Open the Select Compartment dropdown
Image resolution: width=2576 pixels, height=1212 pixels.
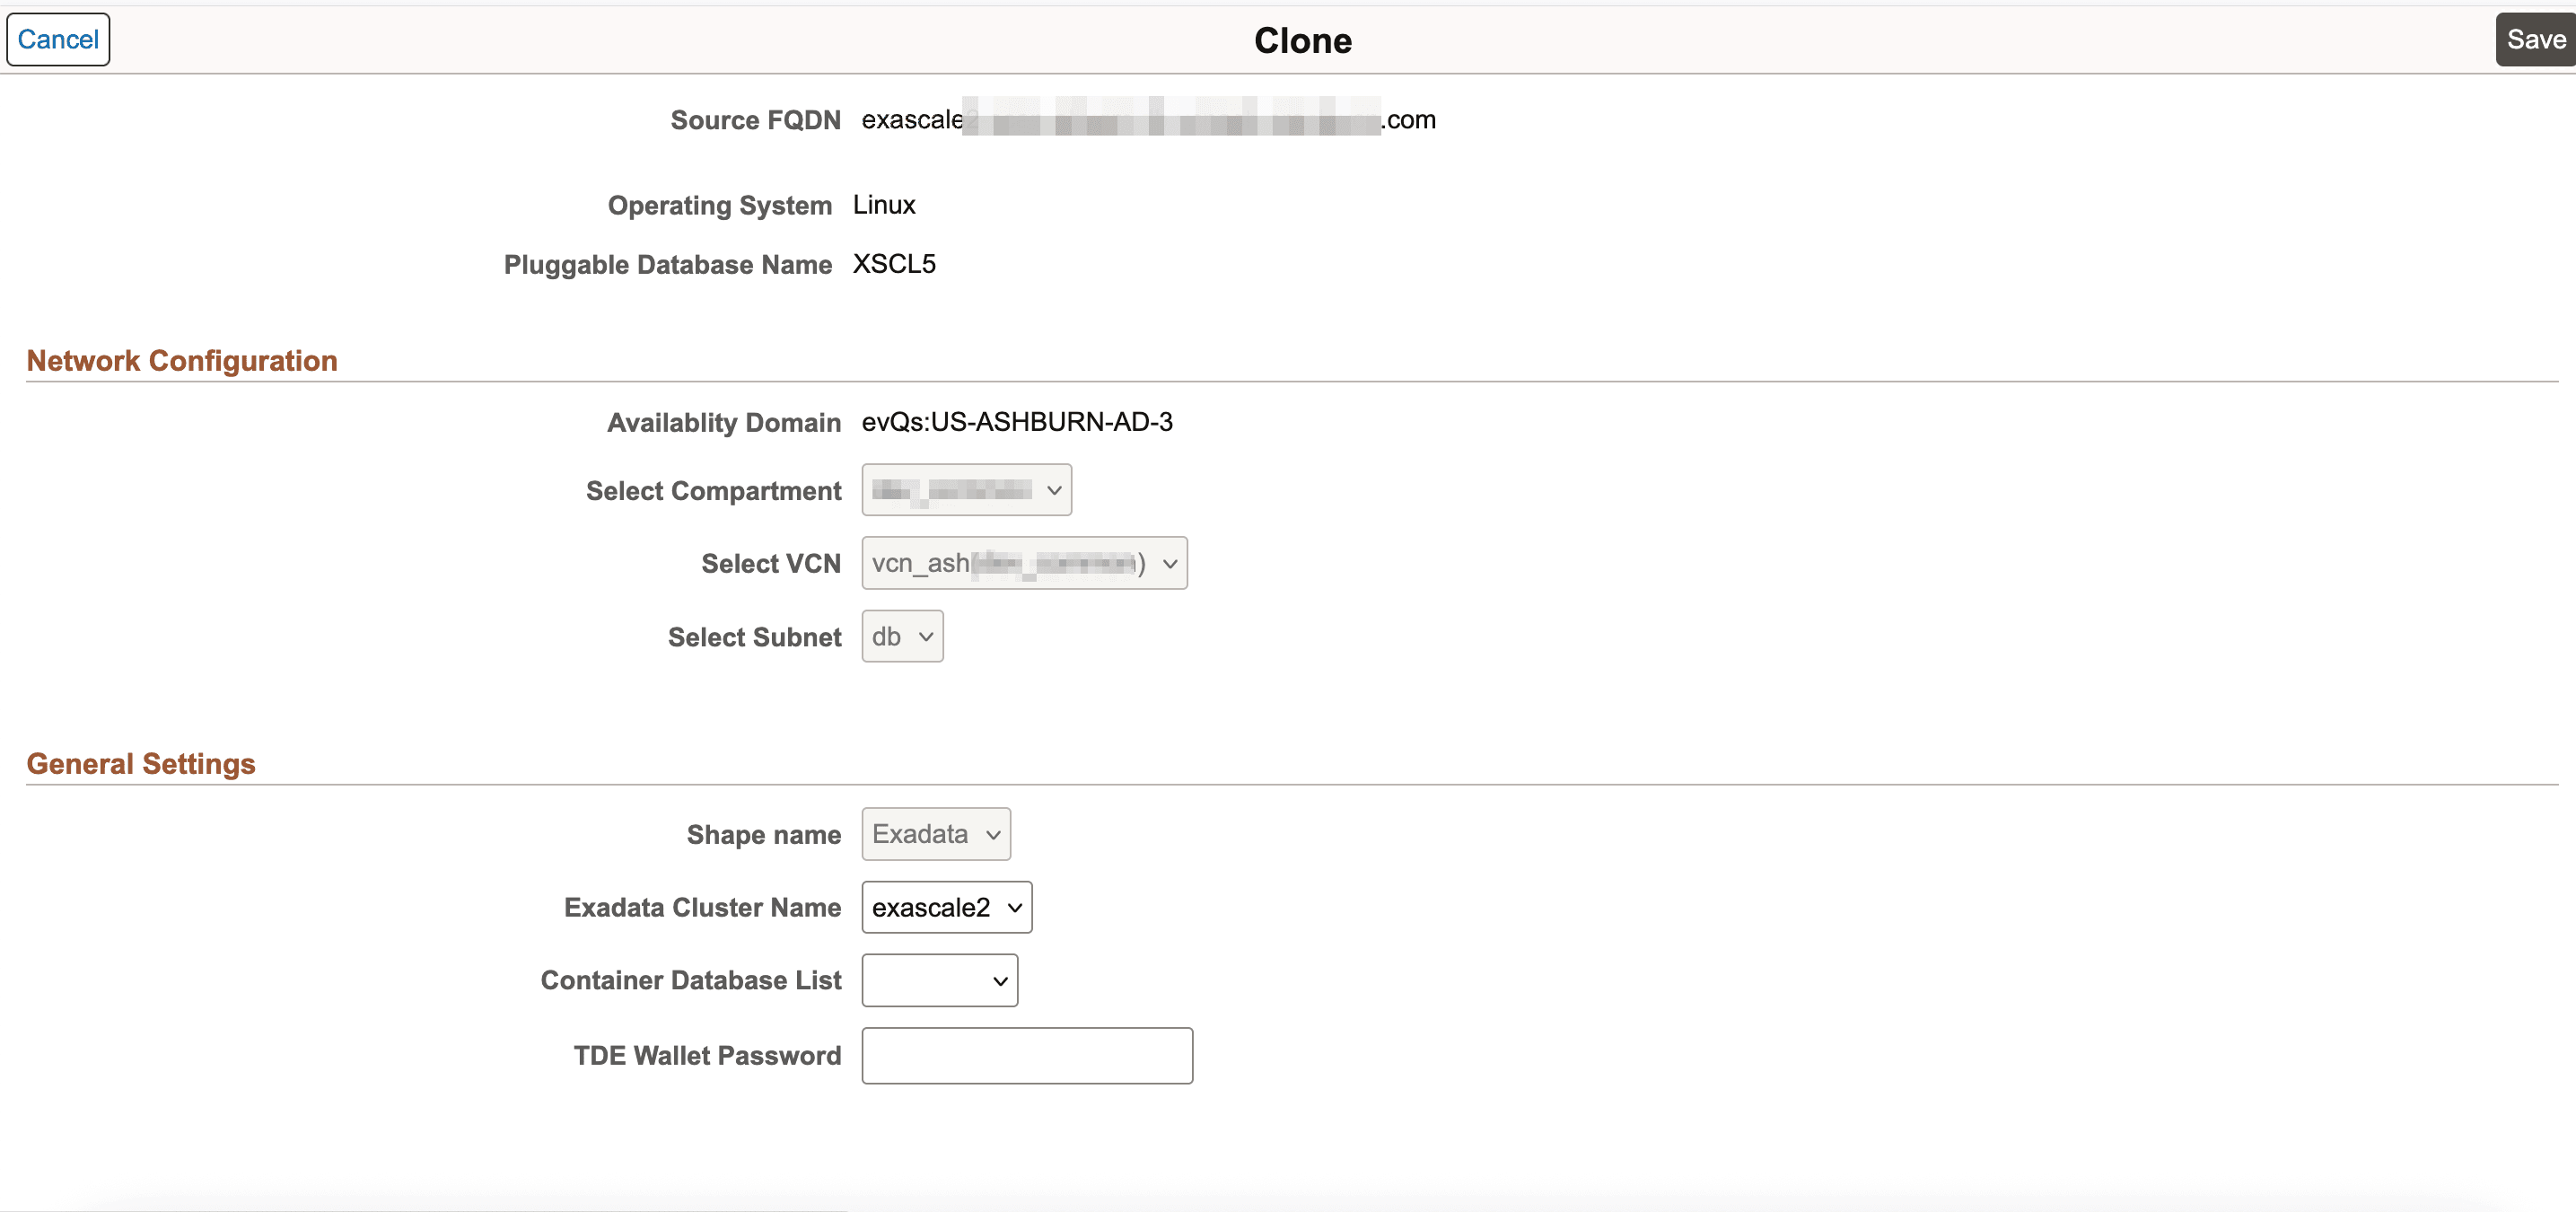(965, 490)
